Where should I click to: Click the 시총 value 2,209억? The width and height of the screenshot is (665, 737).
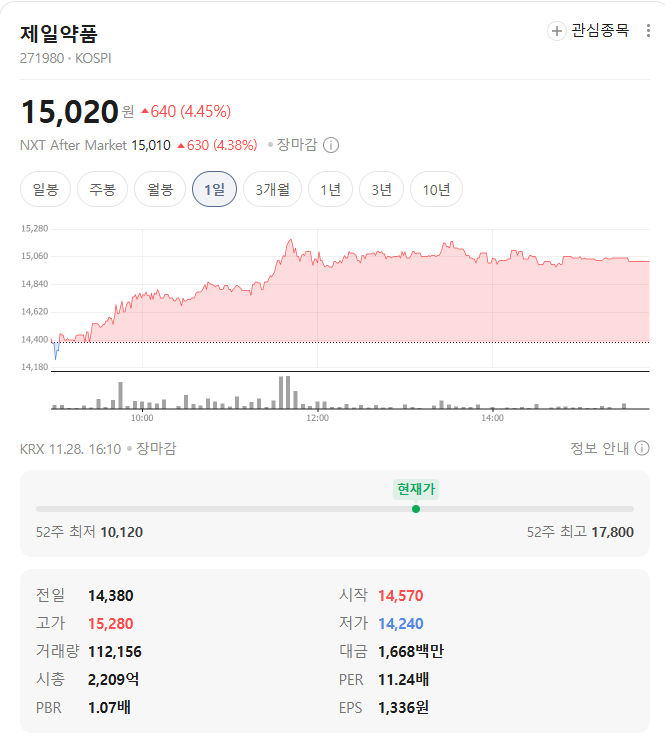[113, 679]
